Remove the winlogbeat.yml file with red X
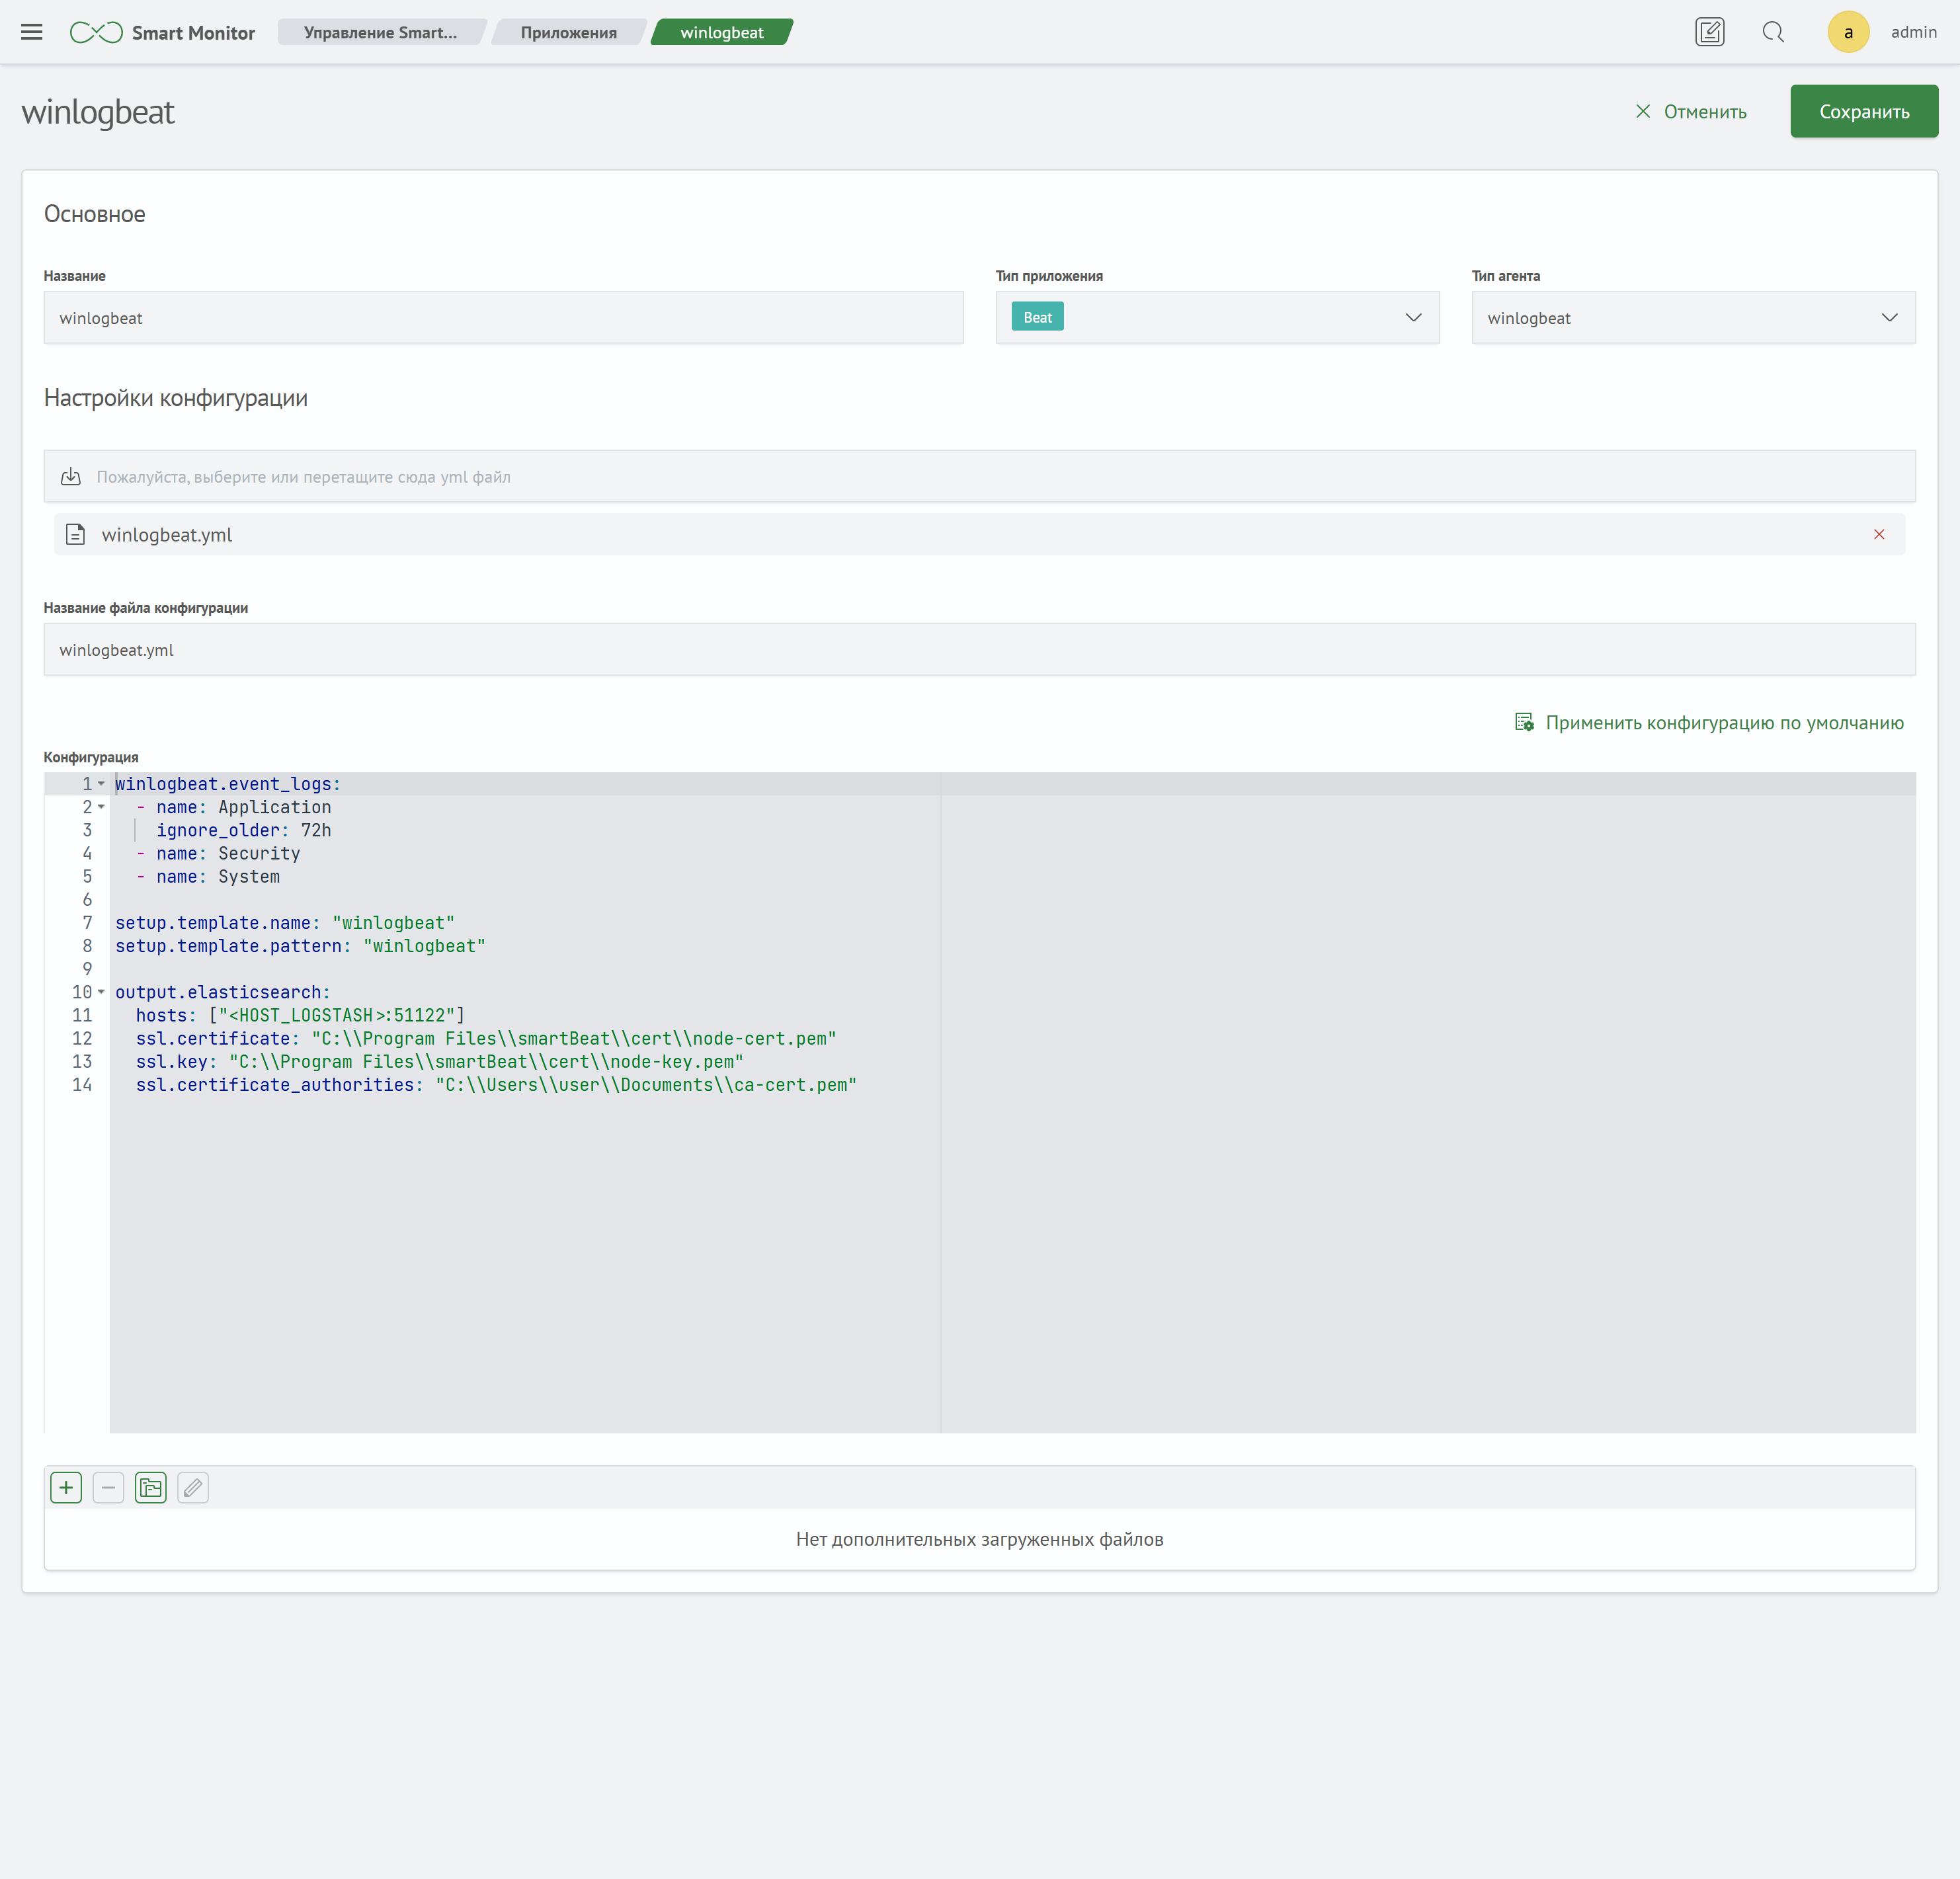The height and width of the screenshot is (1879, 1960). click(1879, 535)
